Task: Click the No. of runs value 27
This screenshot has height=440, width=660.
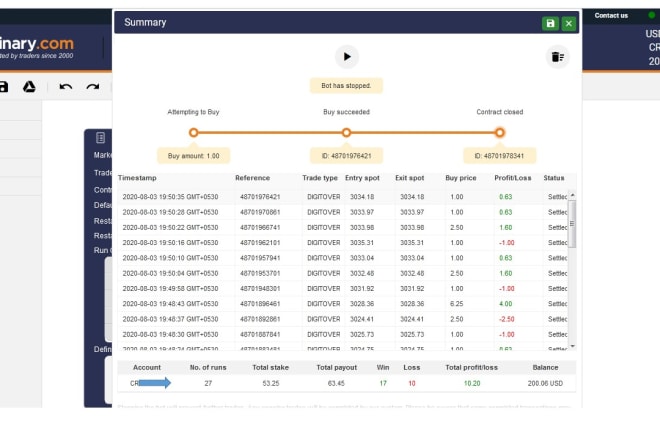Action: tap(208, 384)
